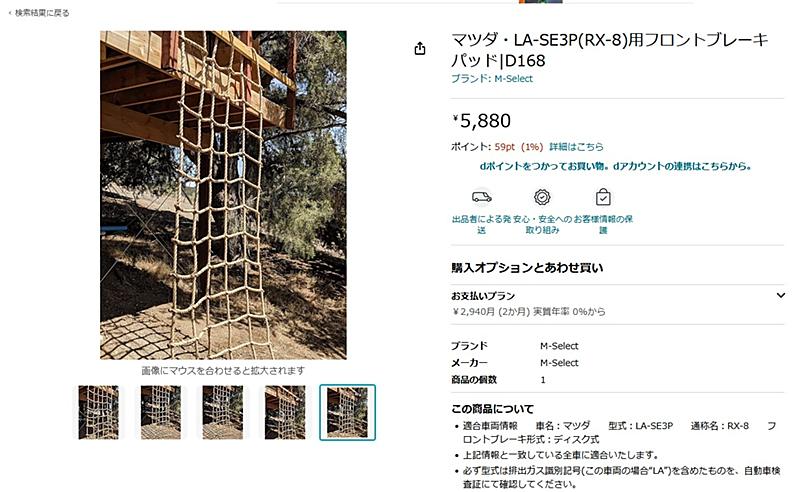The height and width of the screenshot is (492, 800).
Task: Click the delivery truck icon
Action: click(x=482, y=197)
